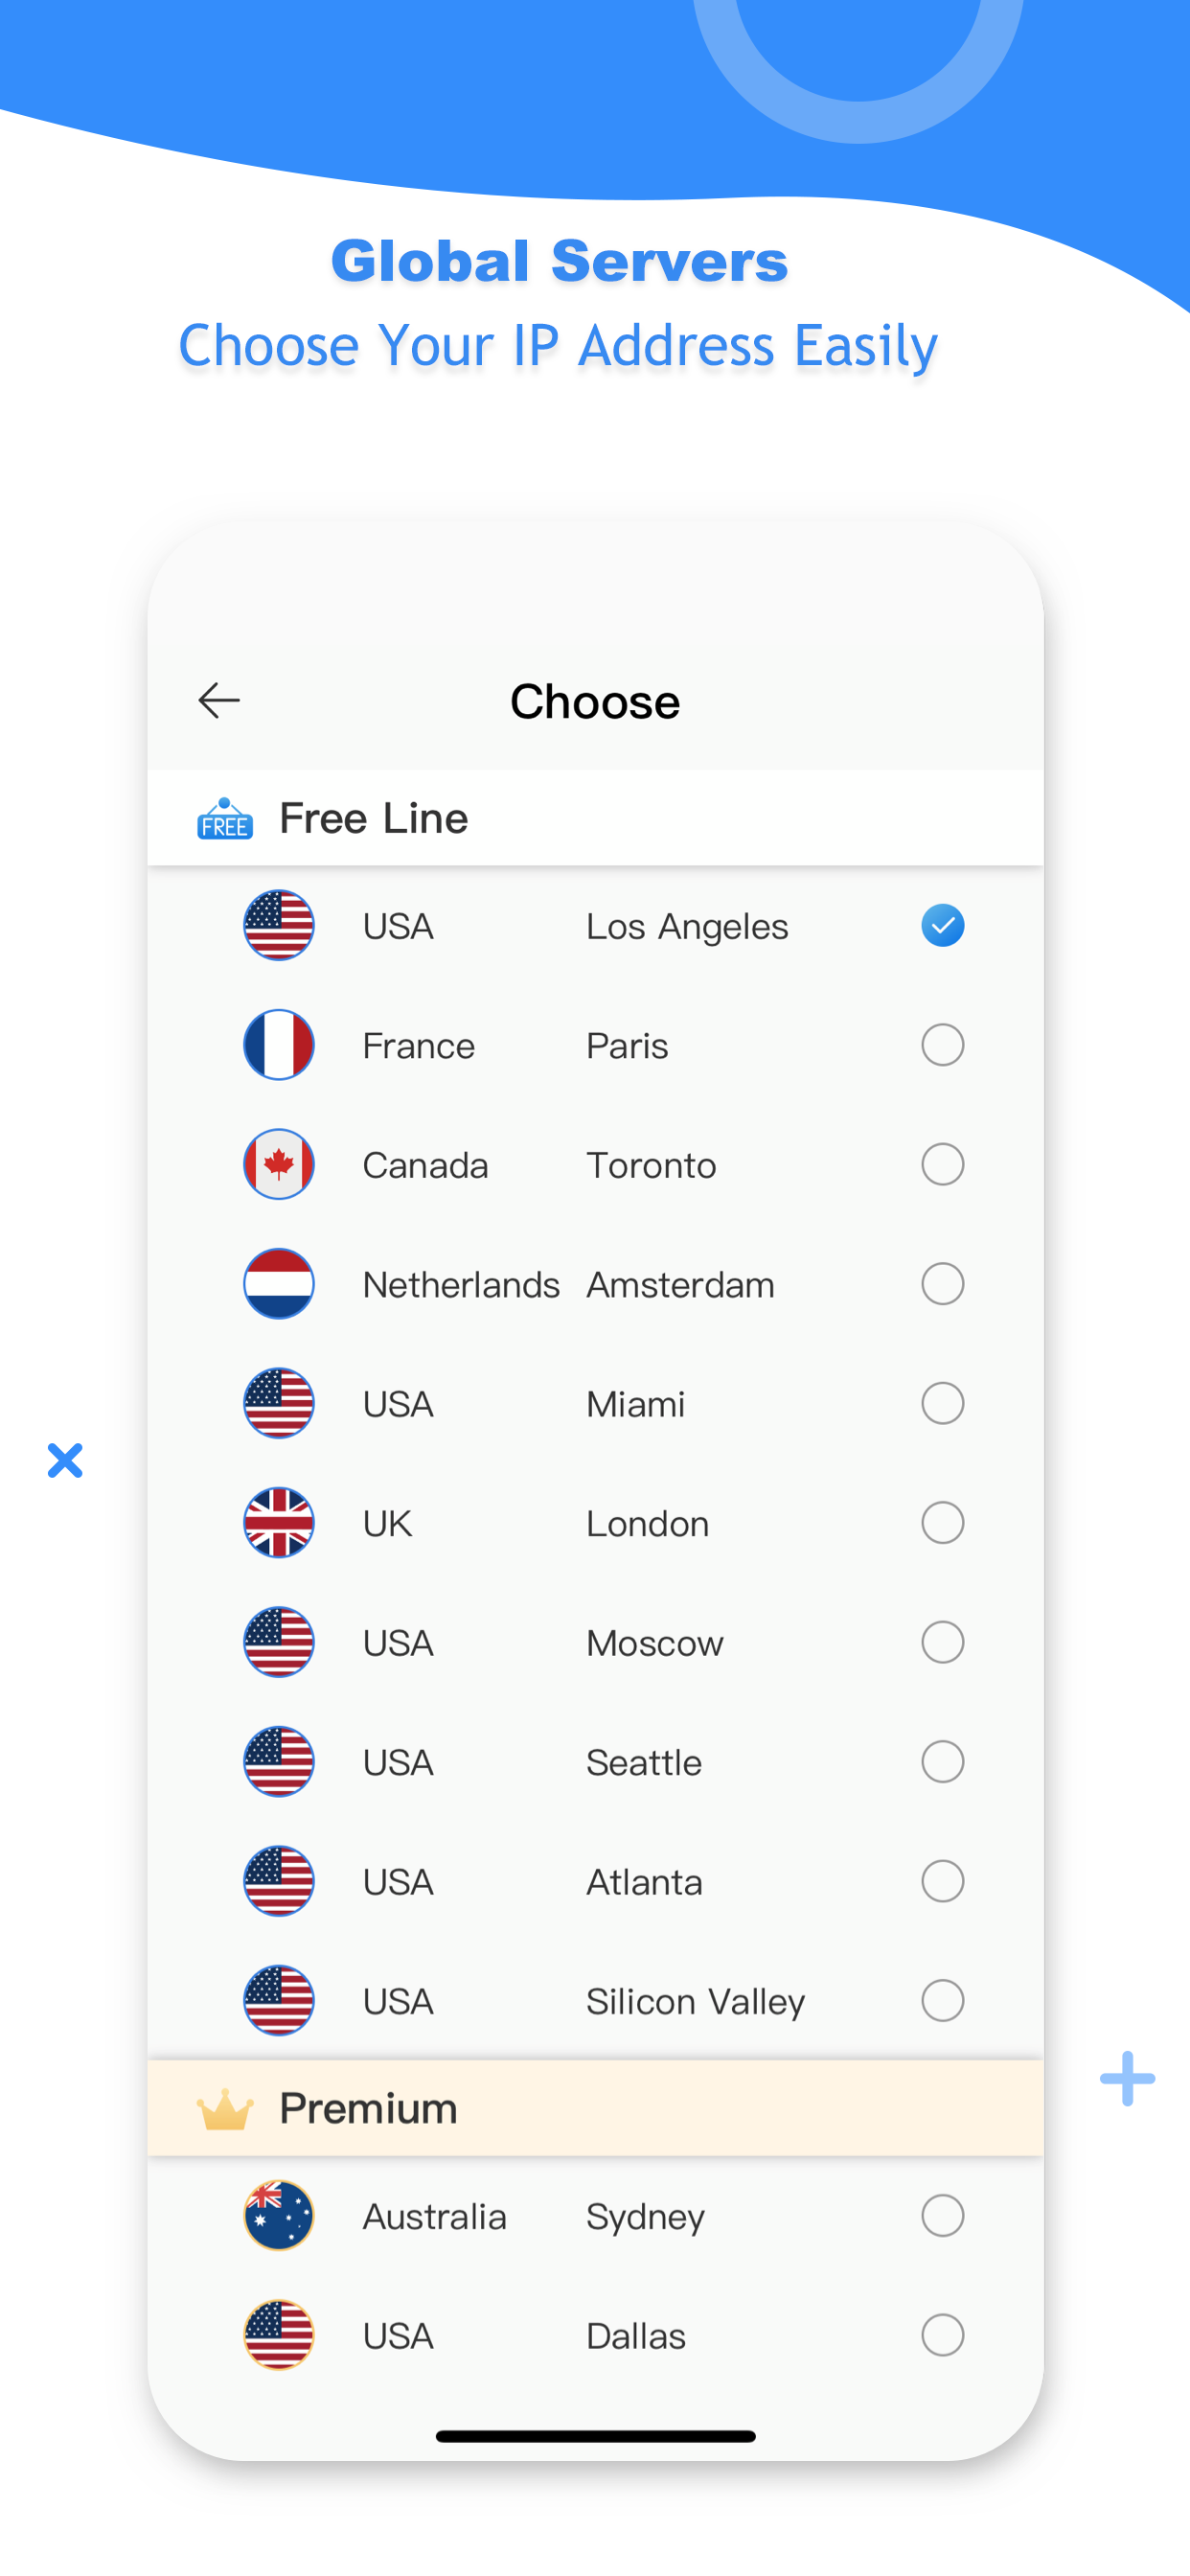Select the Sydney premium radio button

(942, 2216)
